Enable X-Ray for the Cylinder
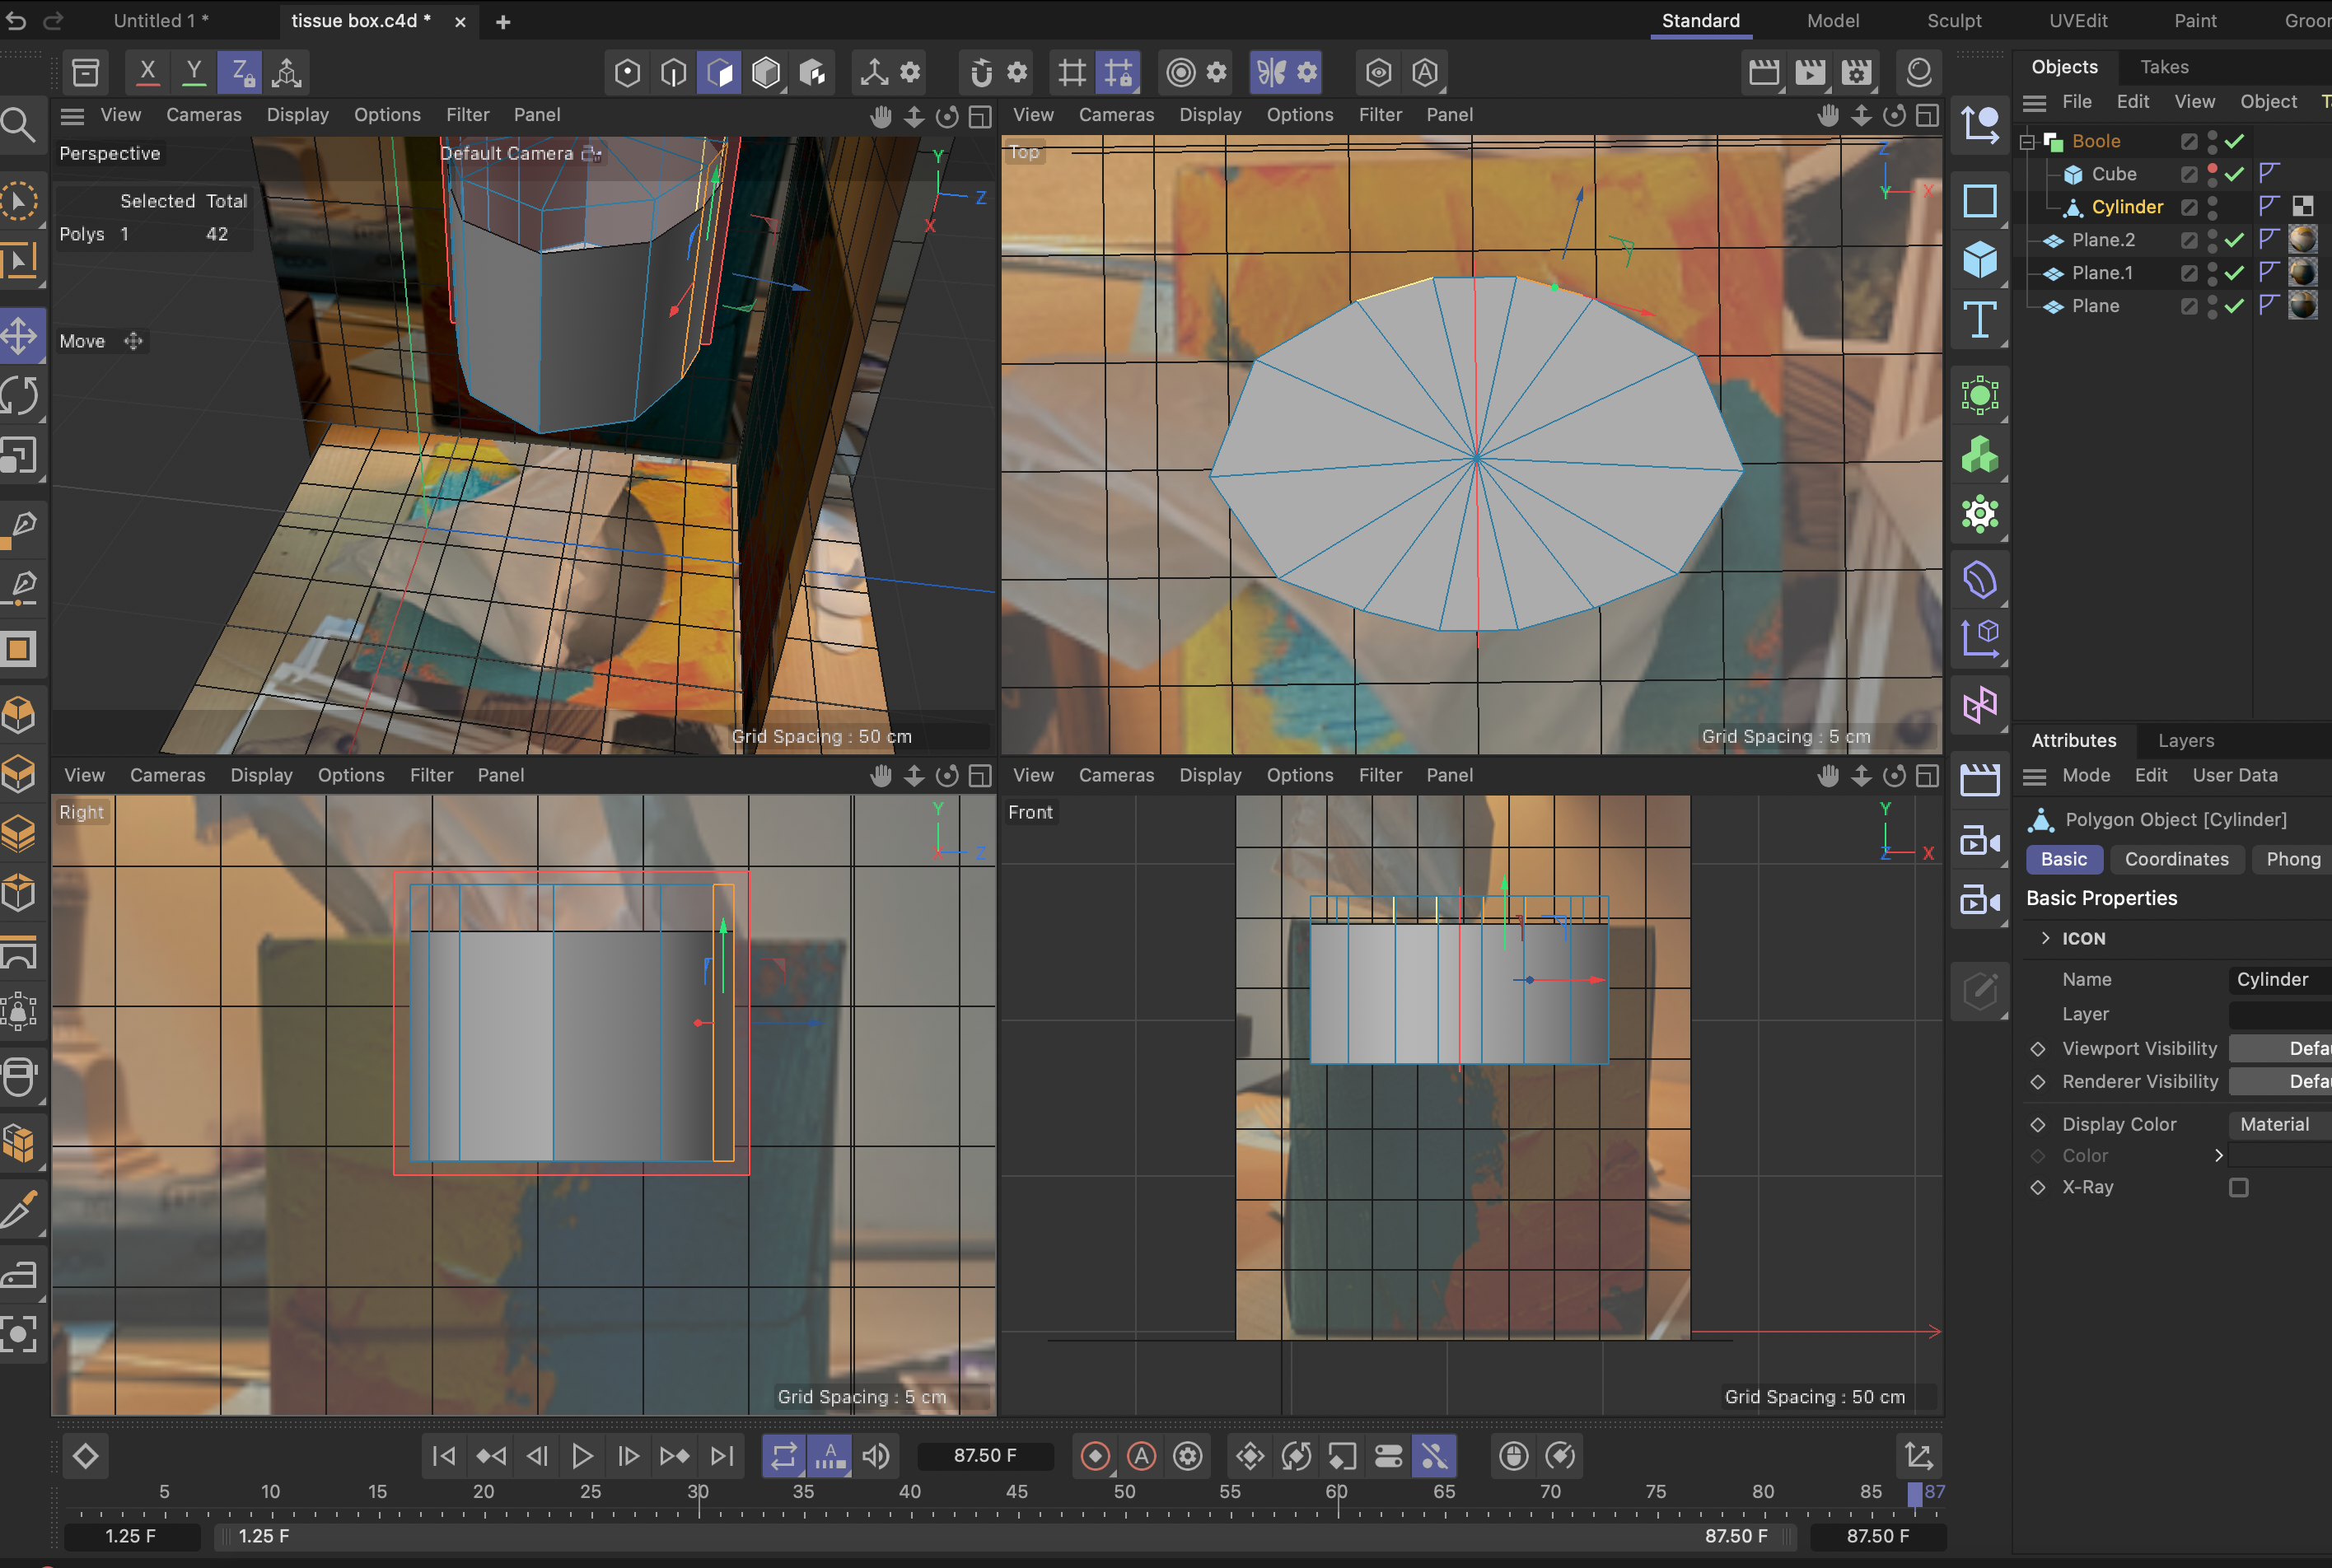The height and width of the screenshot is (1568, 2332). click(2240, 1187)
